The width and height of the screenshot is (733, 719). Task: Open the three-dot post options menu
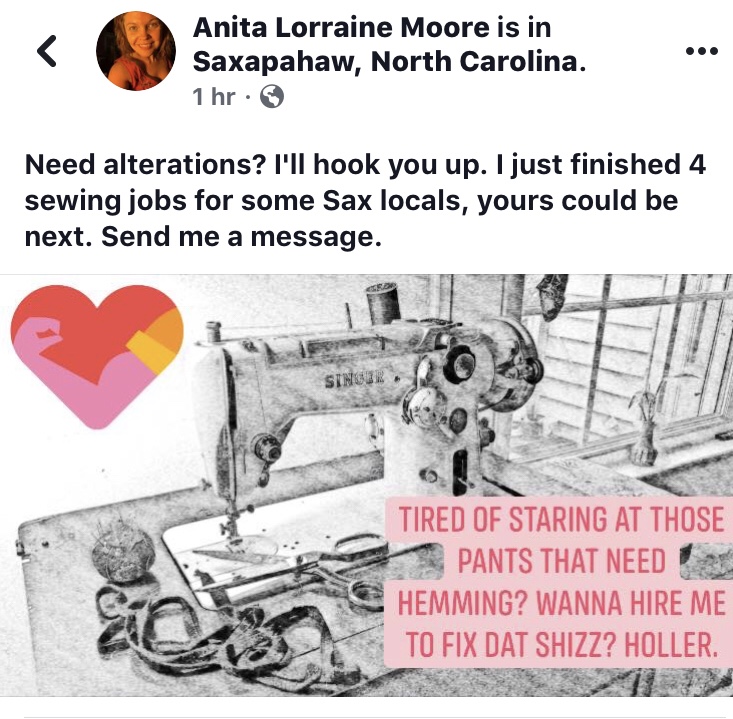point(702,50)
